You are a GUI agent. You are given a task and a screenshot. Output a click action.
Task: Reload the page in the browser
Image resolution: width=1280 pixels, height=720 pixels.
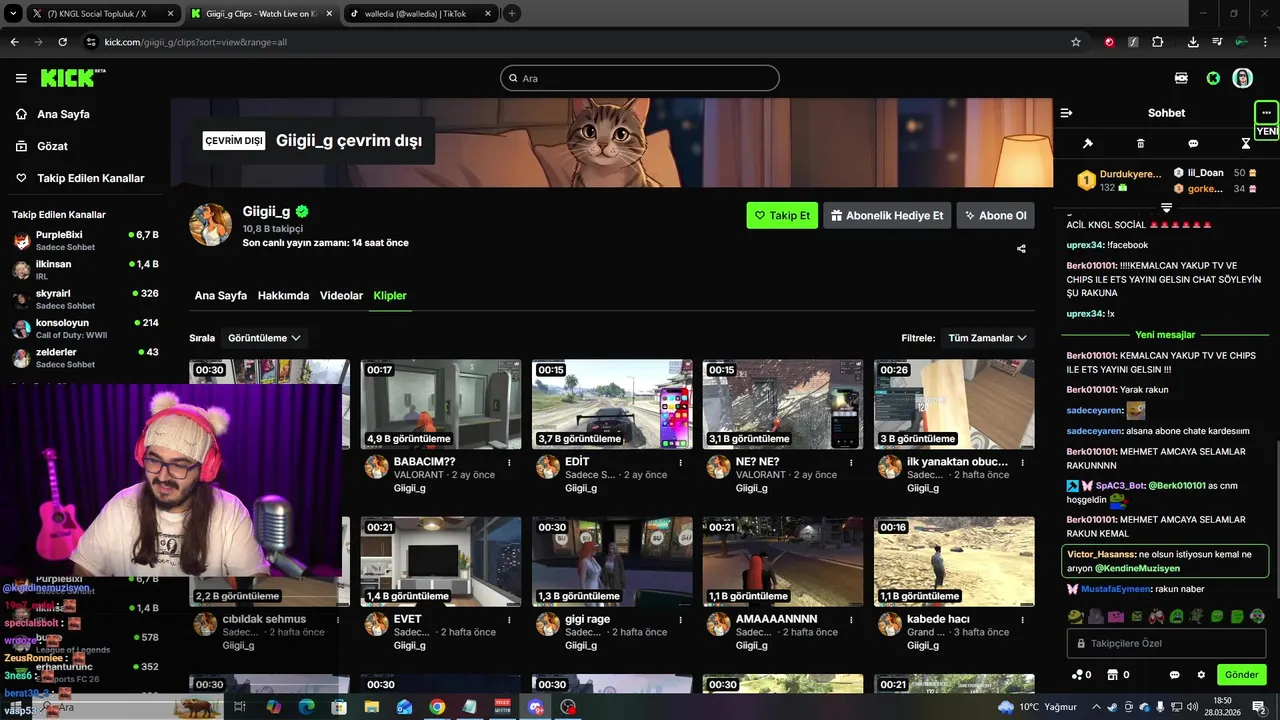[63, 42]
